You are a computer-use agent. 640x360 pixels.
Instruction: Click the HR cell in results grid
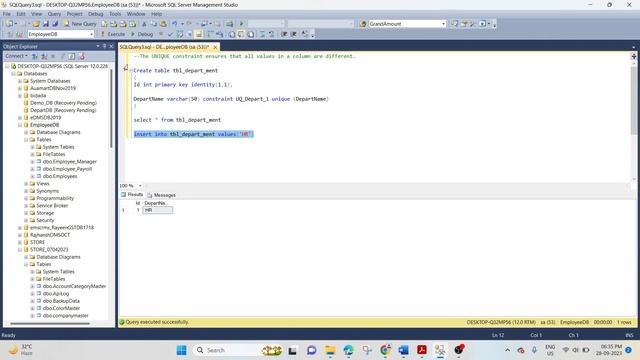(x=158, y=210)
